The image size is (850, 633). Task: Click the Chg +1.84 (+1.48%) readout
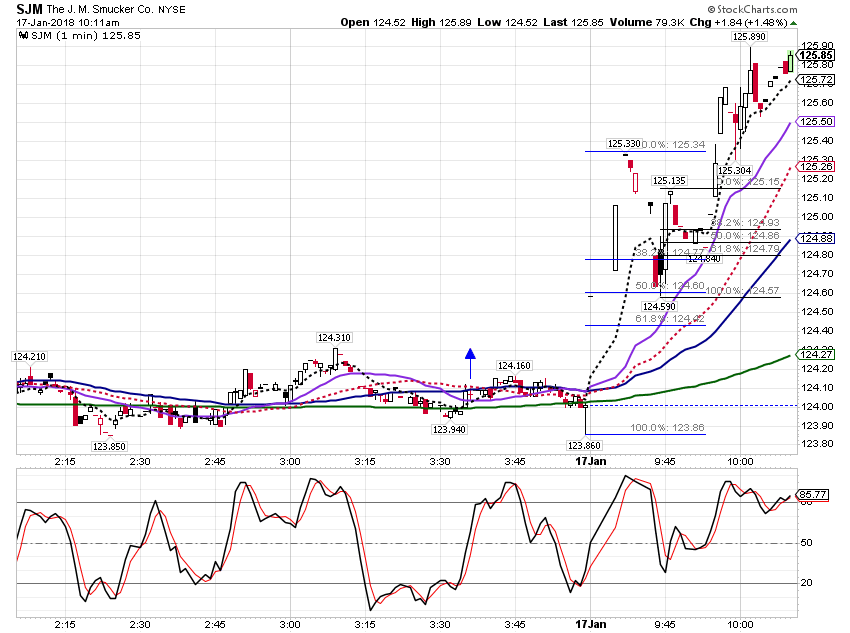tap(738, 22)
